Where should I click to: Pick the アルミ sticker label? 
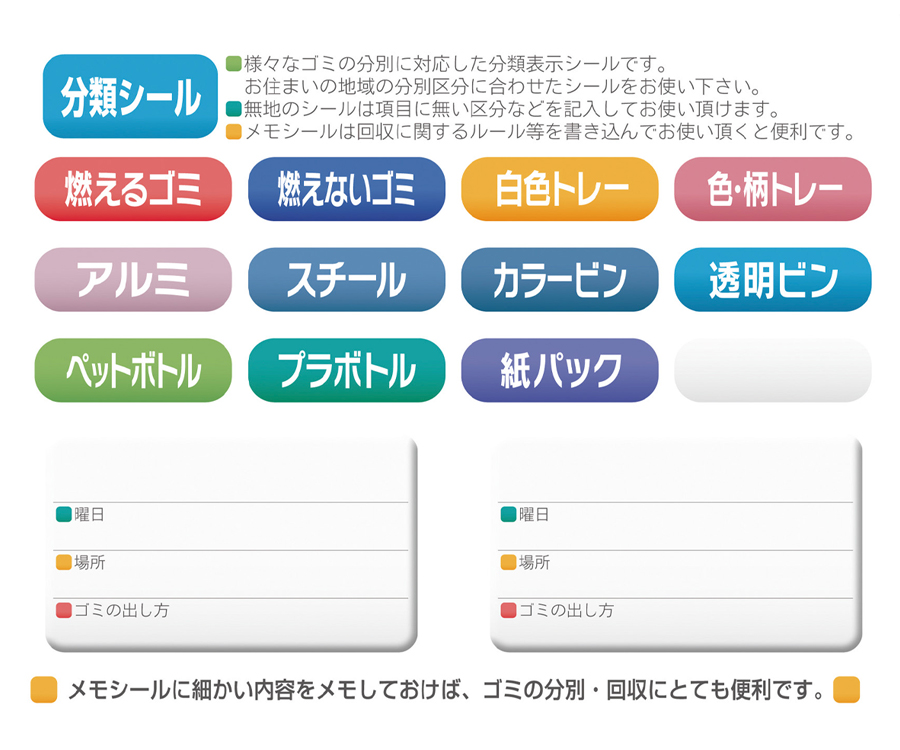(133, 280)
